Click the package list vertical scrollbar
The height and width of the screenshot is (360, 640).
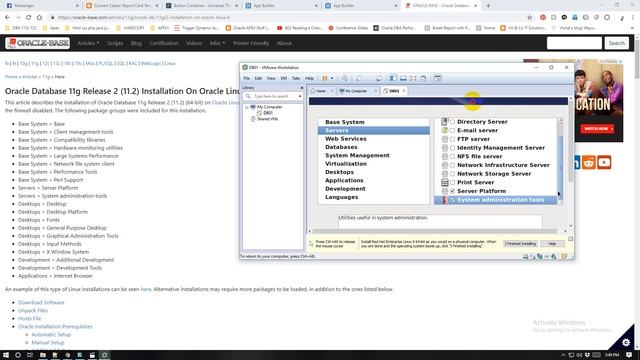tap(560, 161)
